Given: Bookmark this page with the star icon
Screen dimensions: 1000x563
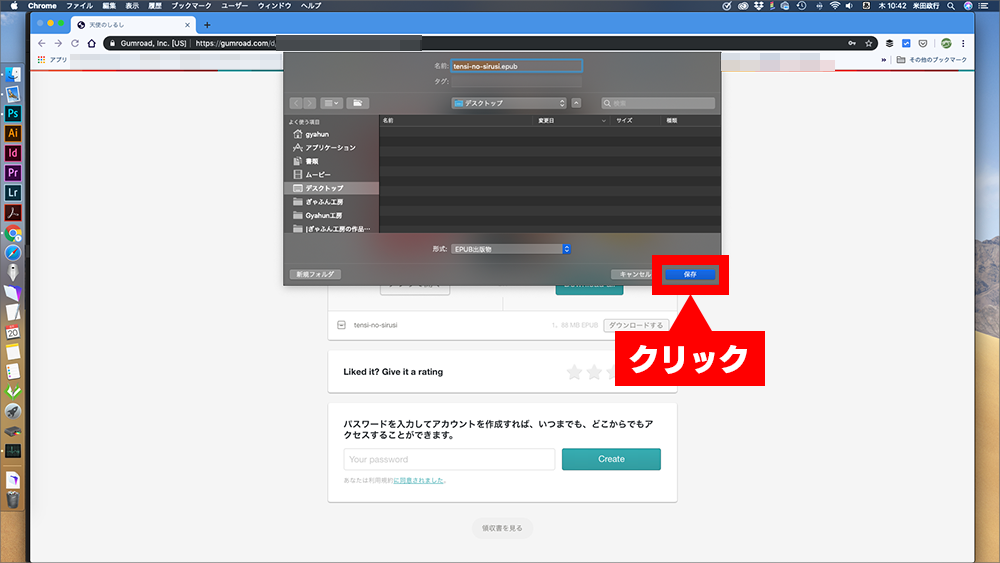Looking at the screenshot, I should click(869, 43).
